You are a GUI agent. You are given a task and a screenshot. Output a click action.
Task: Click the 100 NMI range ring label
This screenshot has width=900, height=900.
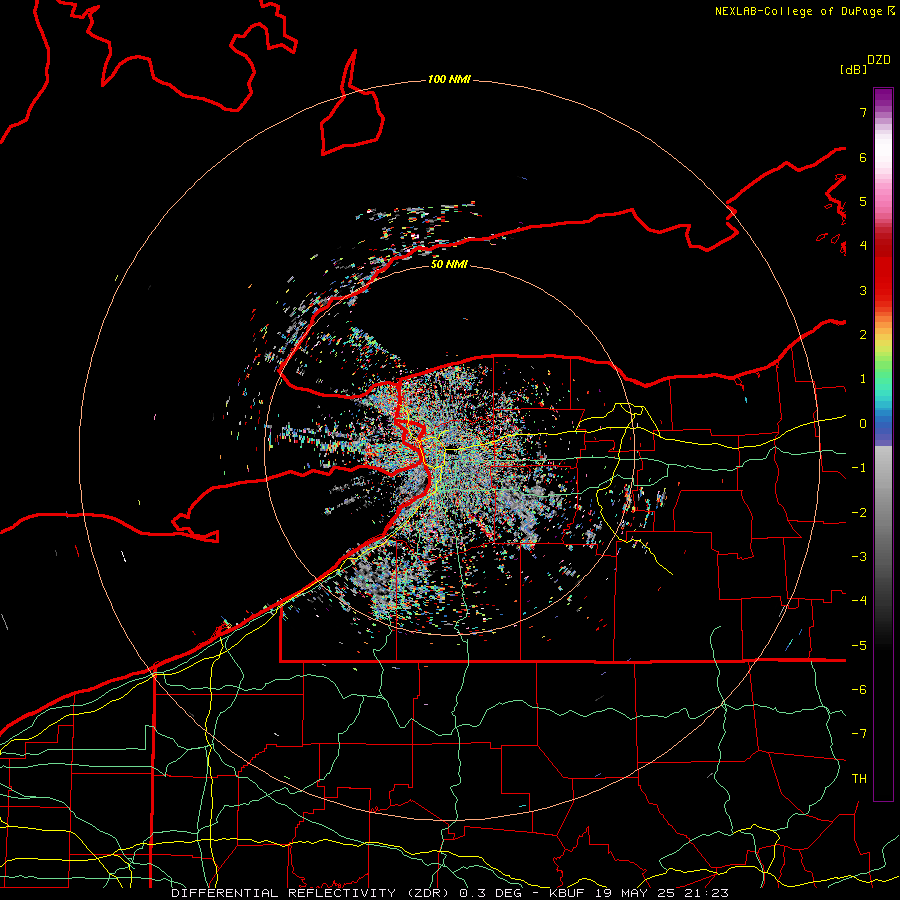(x=449, y=79)
